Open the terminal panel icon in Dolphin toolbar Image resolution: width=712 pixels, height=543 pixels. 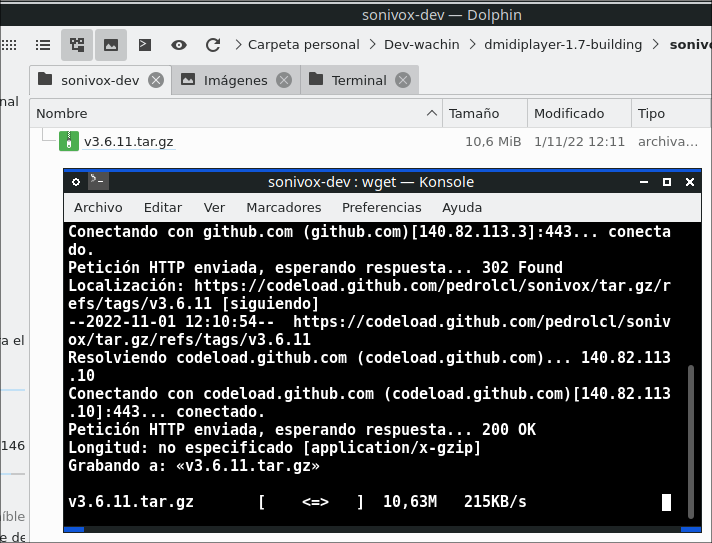pos(145,45)
